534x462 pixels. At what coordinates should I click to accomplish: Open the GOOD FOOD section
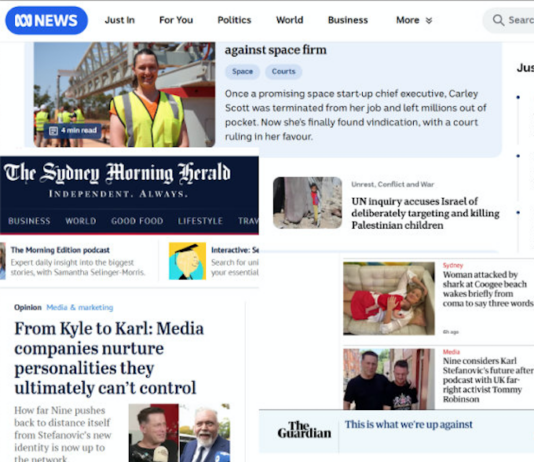(x=137, y=221)
